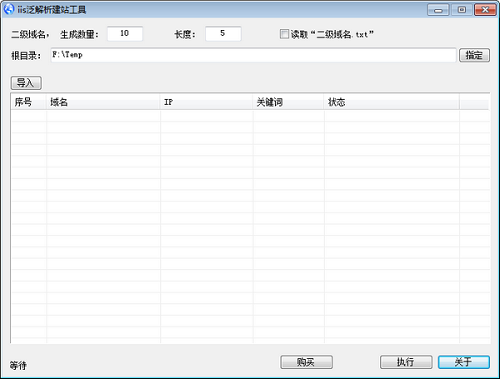
Task: Minimize the iis泛解析建站工具 window
Action: pyautogui.click(x=438, y=10)
